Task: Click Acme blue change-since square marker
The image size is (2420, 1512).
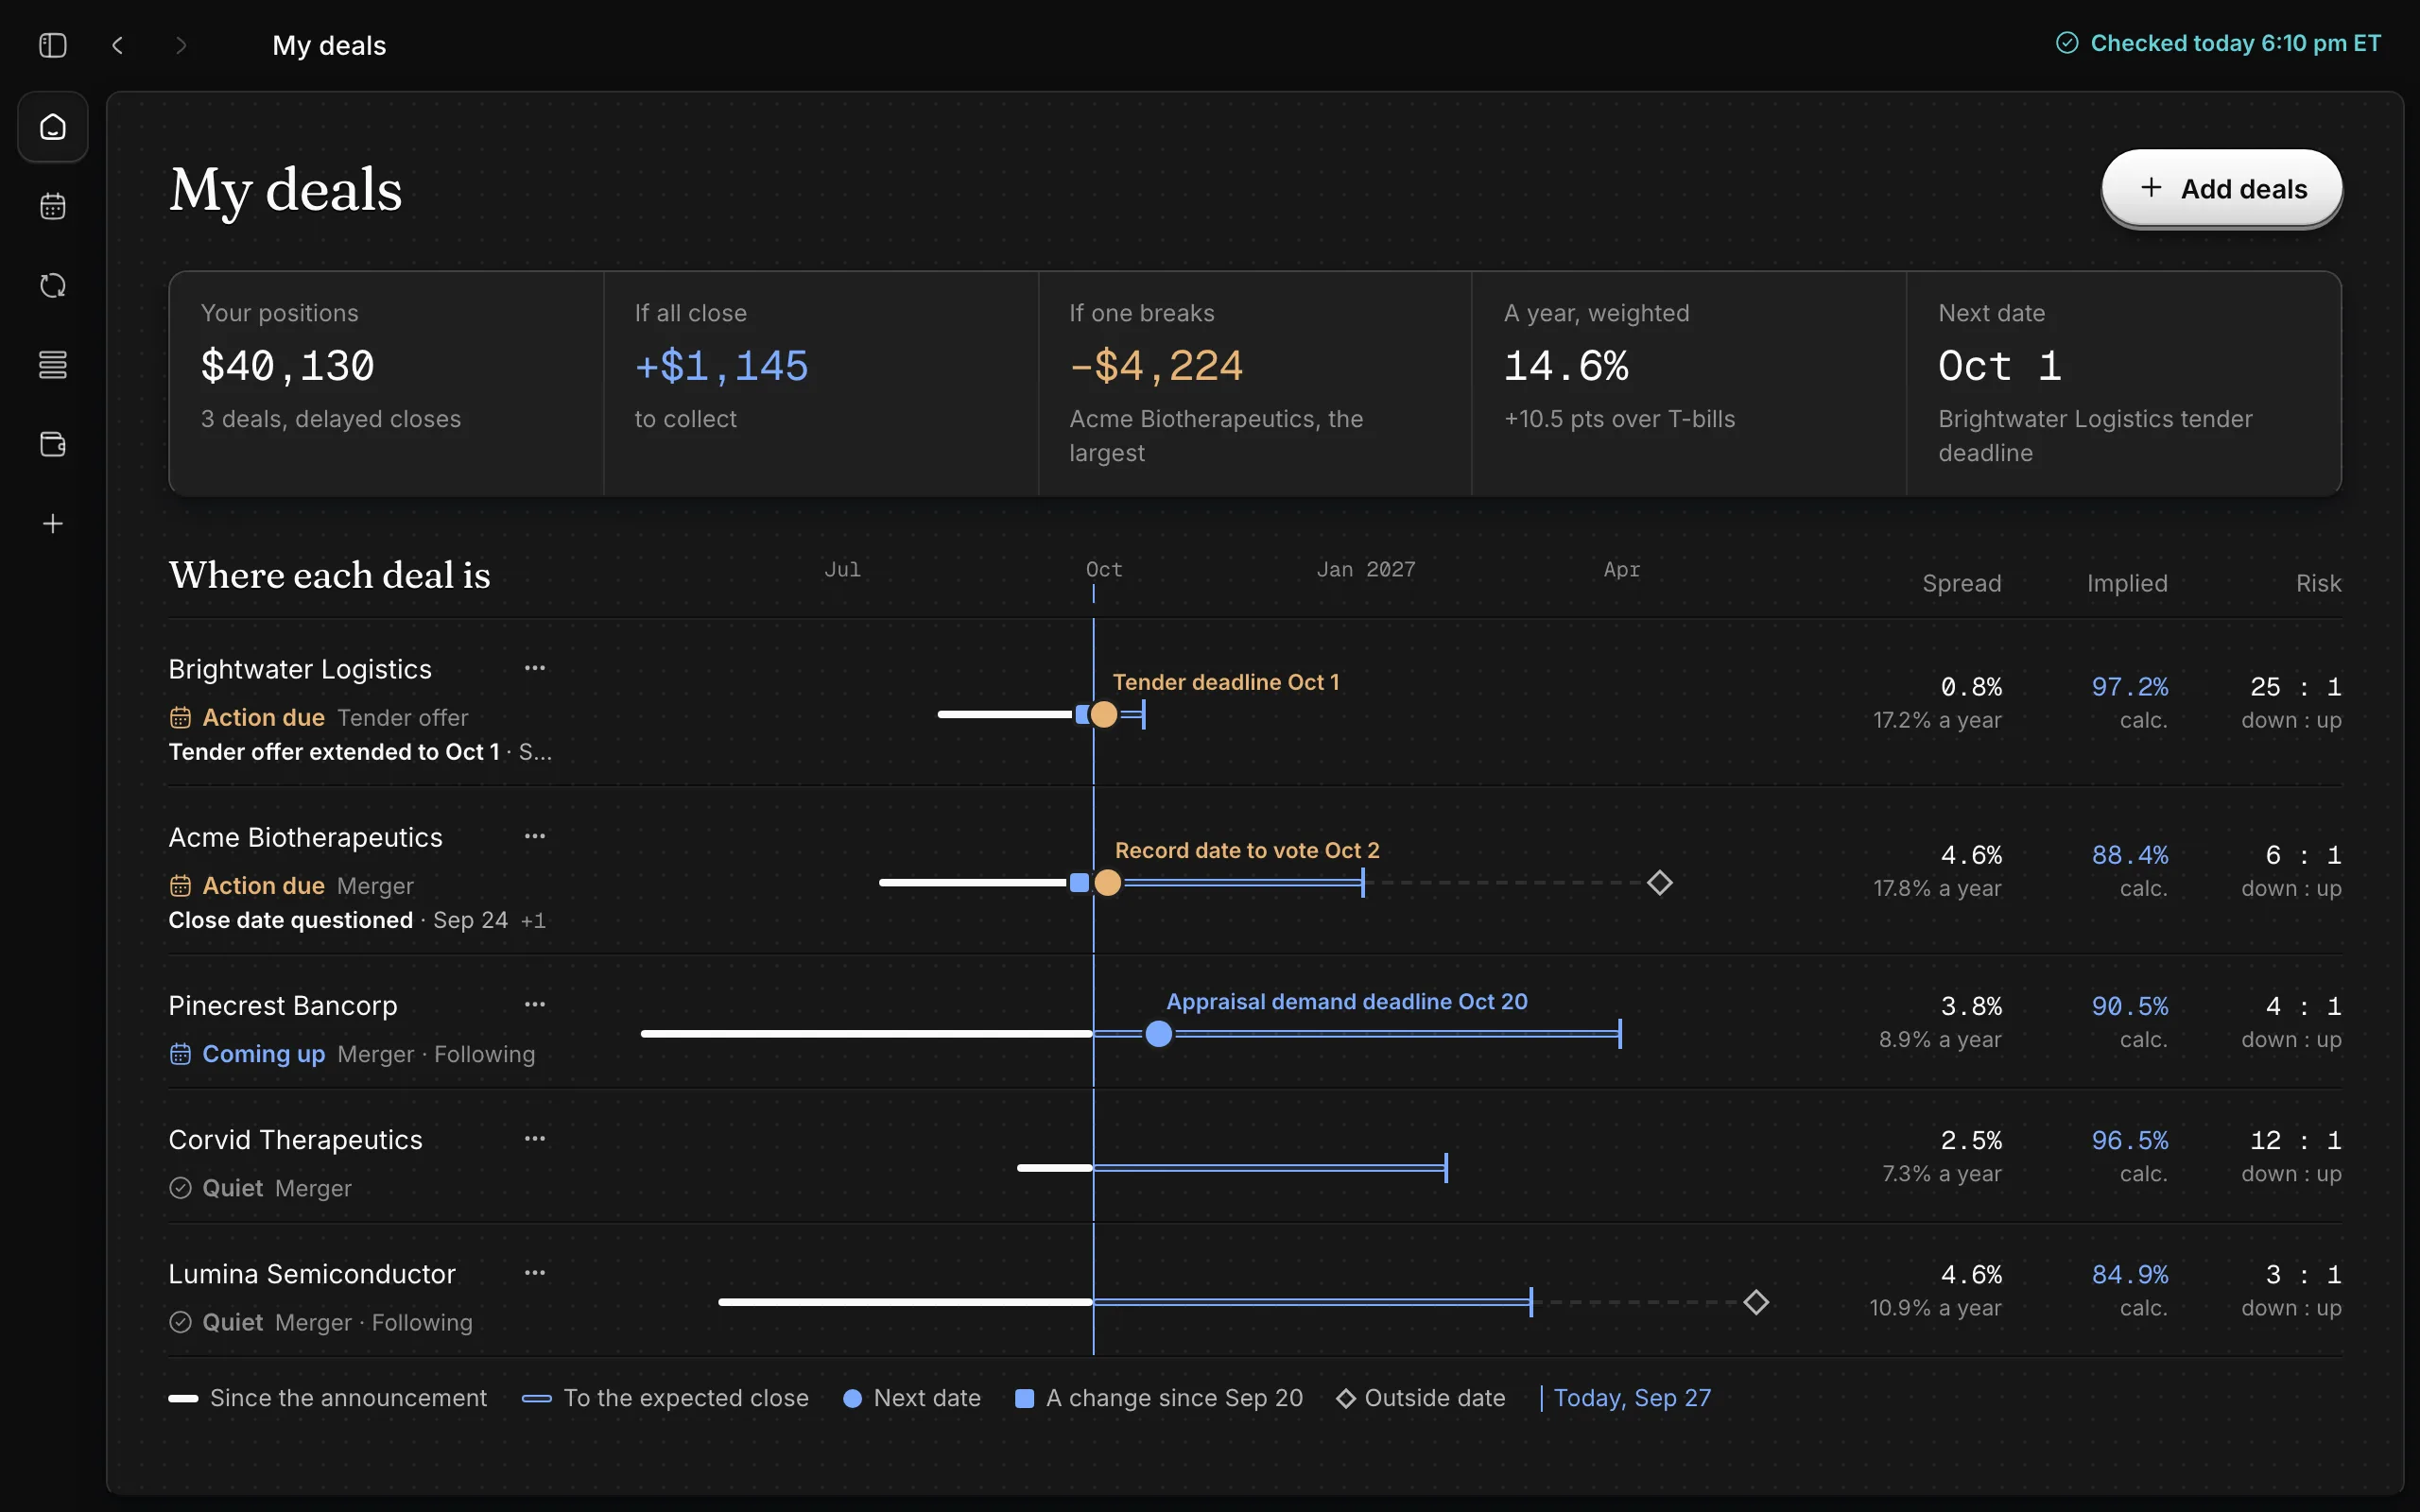Action: point(1079,882)
